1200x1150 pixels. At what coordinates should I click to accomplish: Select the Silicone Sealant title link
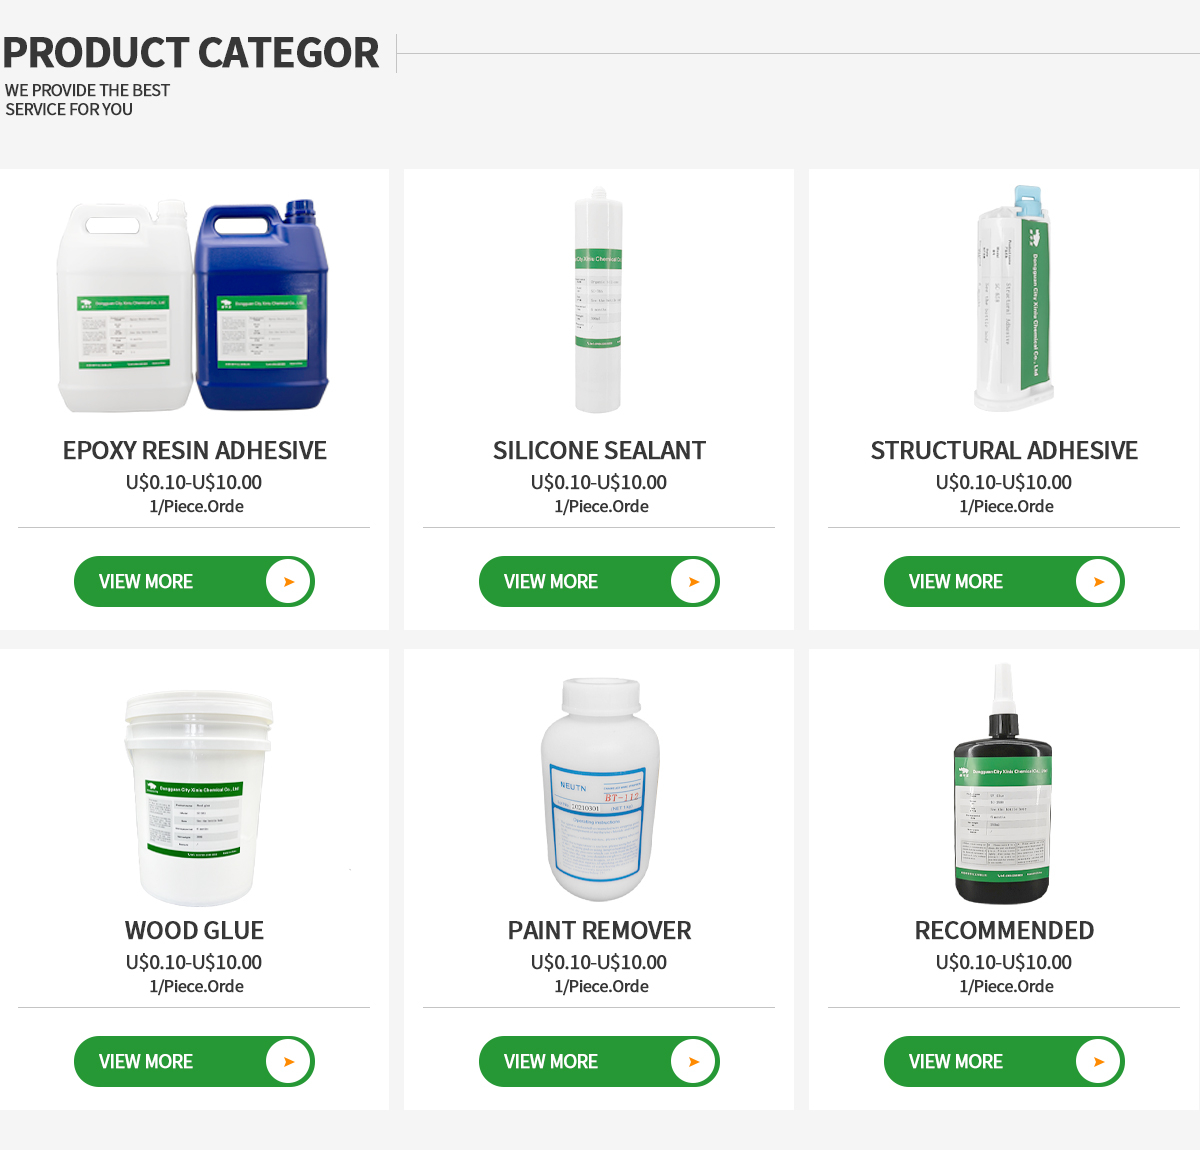point(599,451)
